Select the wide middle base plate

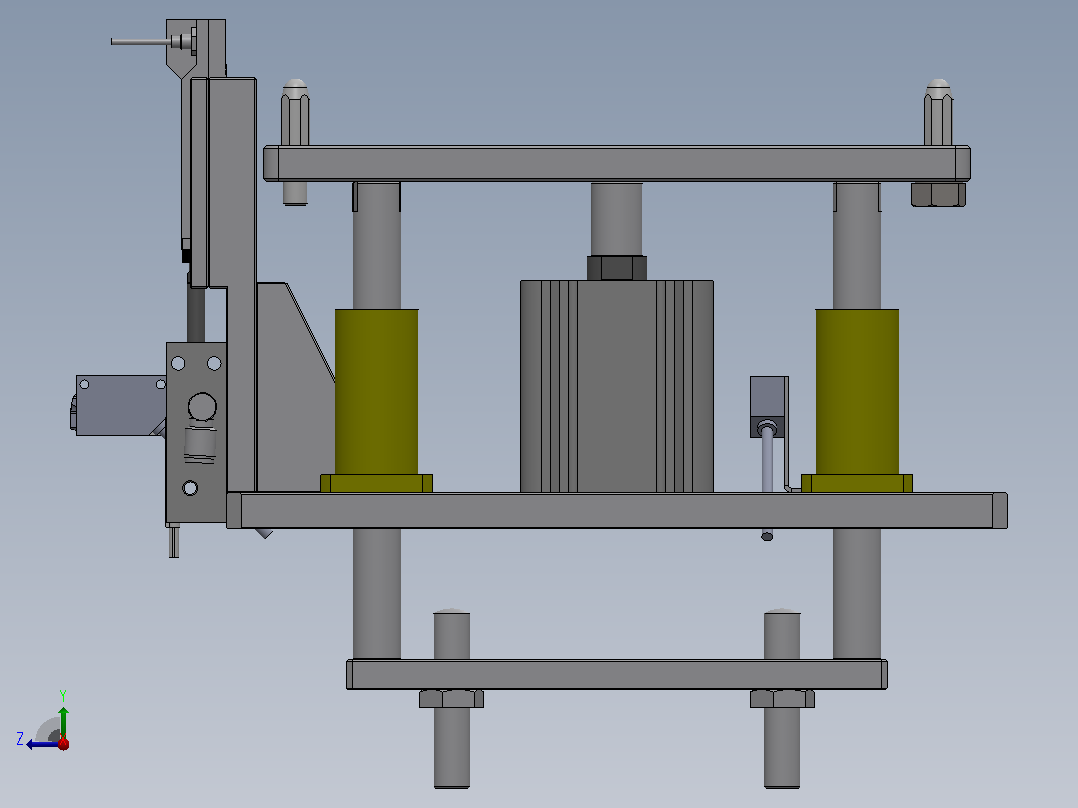pyautogui.click(x=617, y=510)
